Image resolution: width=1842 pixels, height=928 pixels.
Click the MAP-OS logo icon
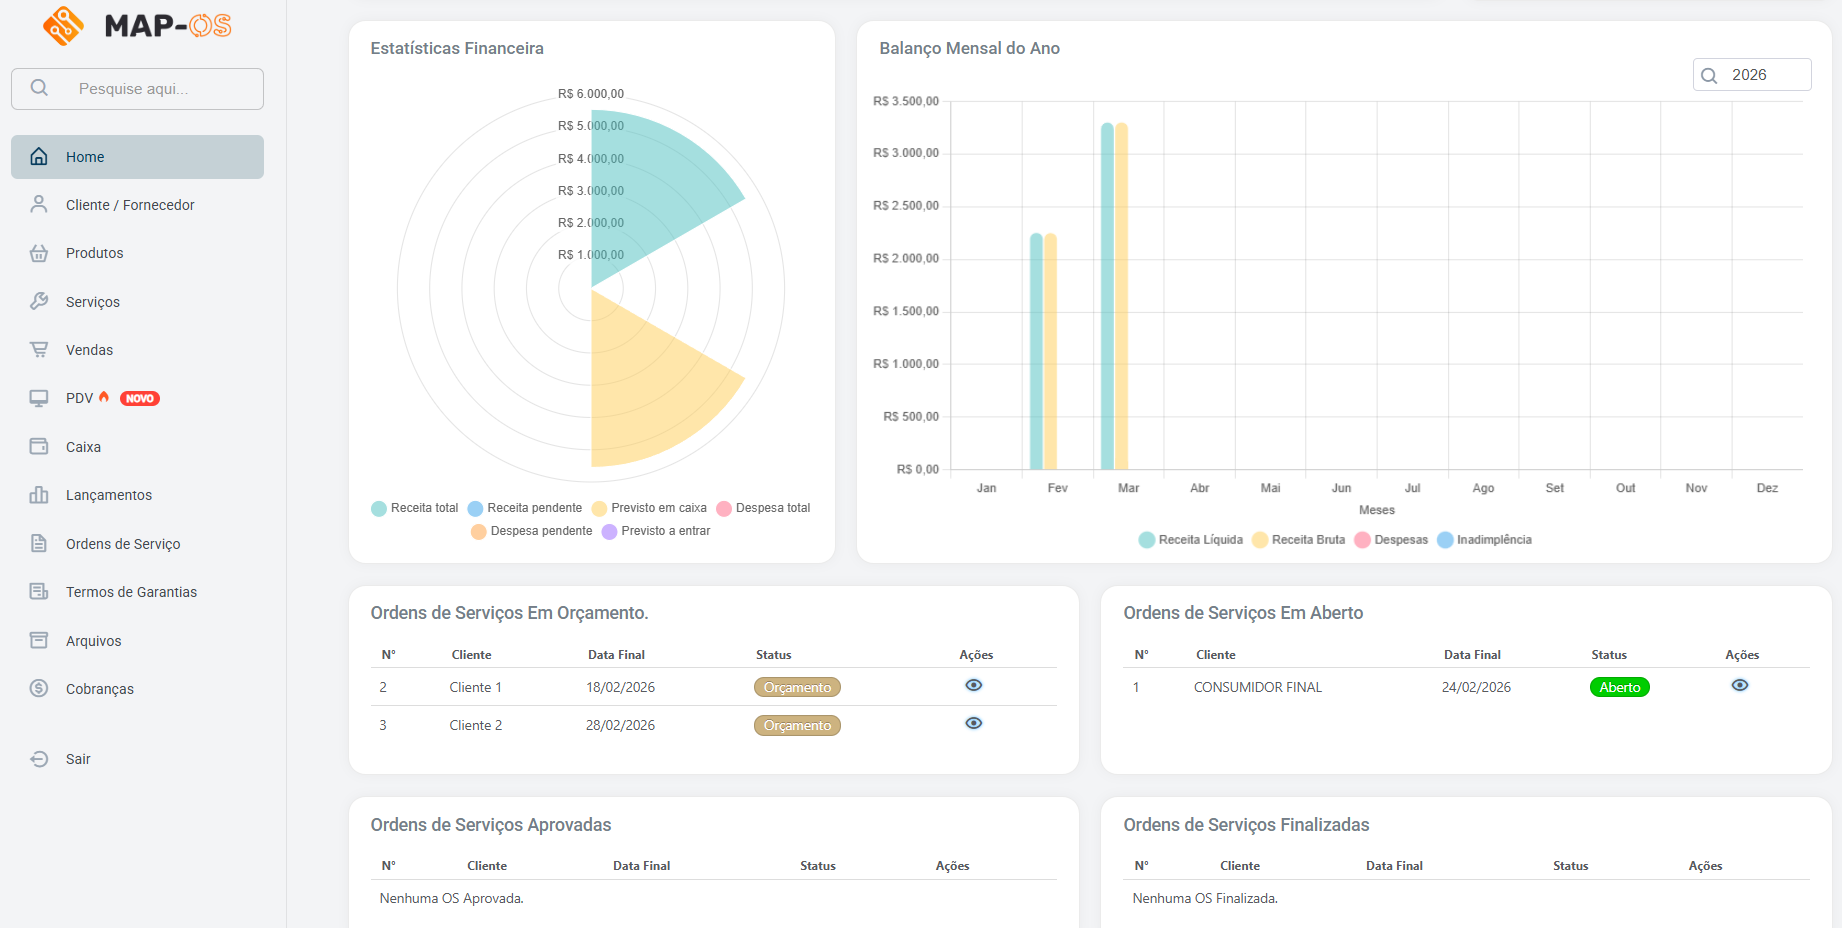pyautogui.click(x=63, y=26)
